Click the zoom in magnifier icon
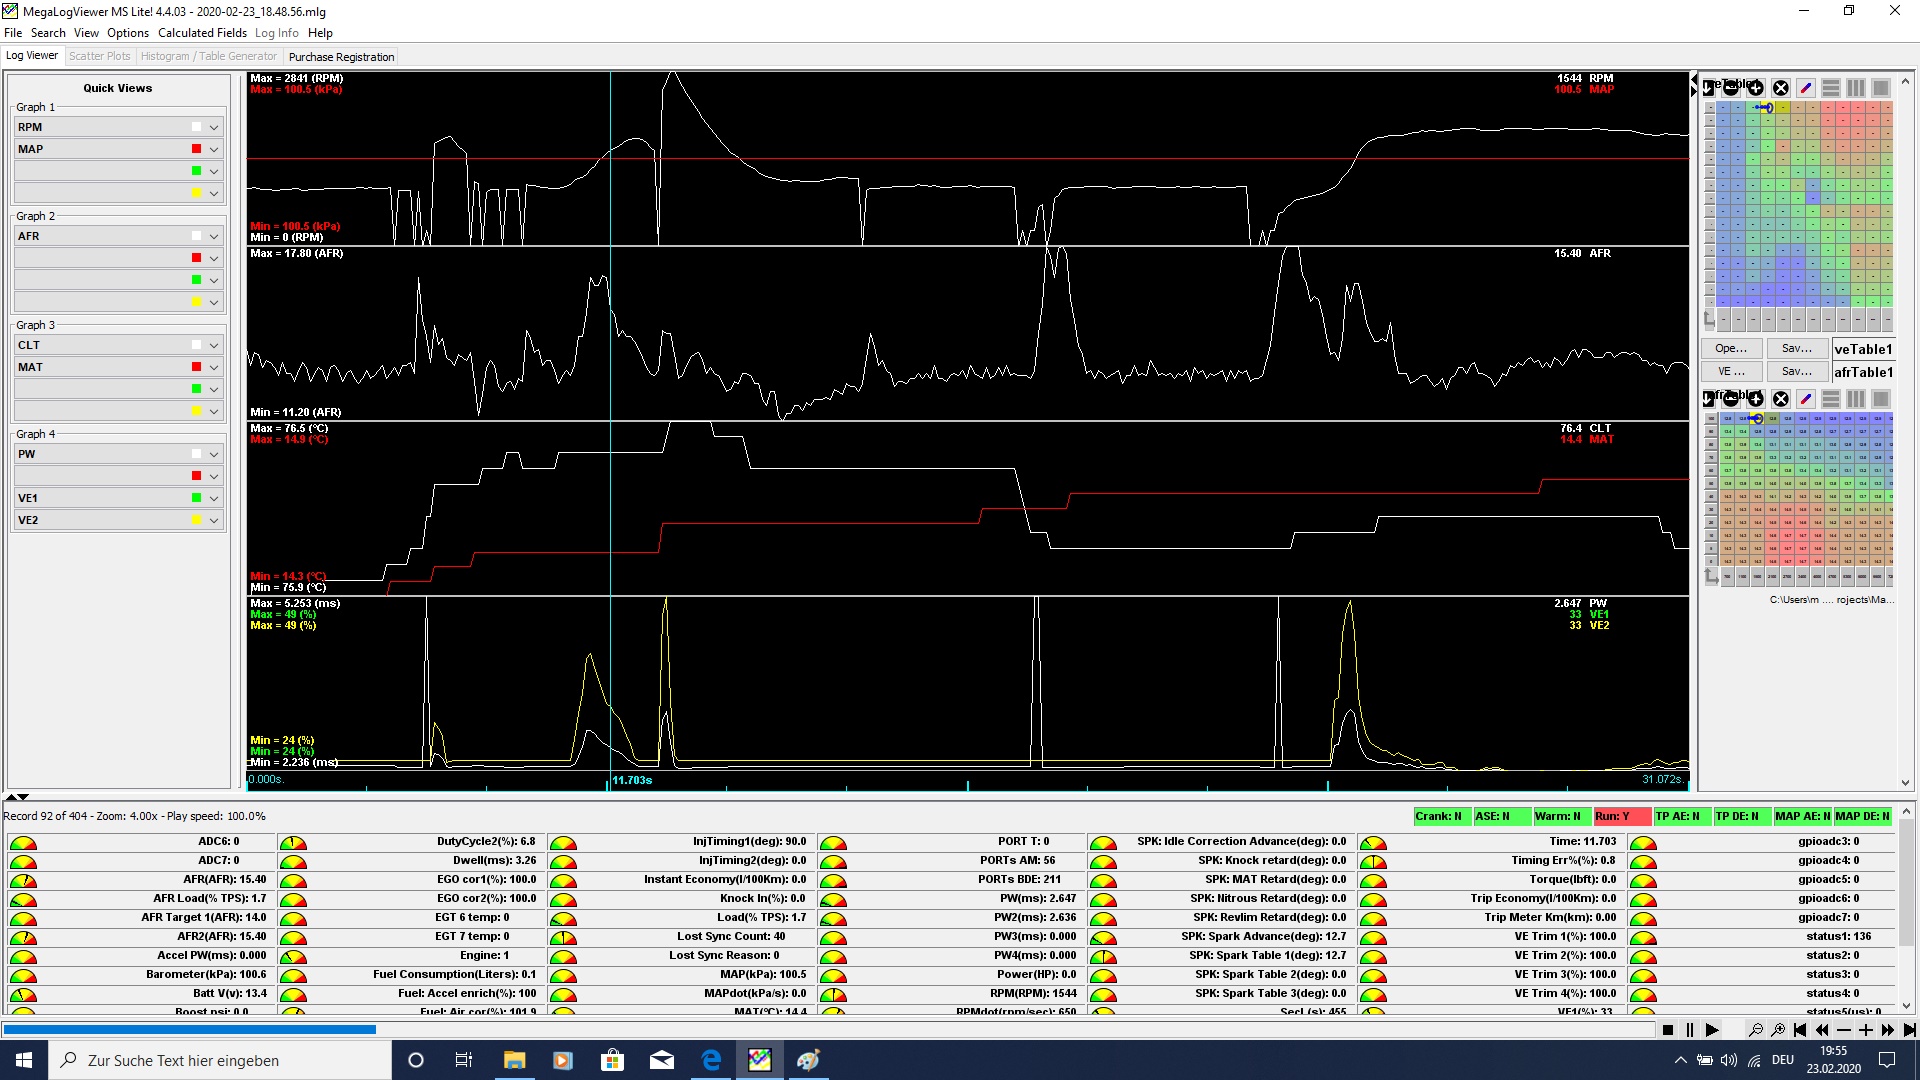Image resolution: width=1920 pixels, height=1080 pixels. pos(1778,1030)
